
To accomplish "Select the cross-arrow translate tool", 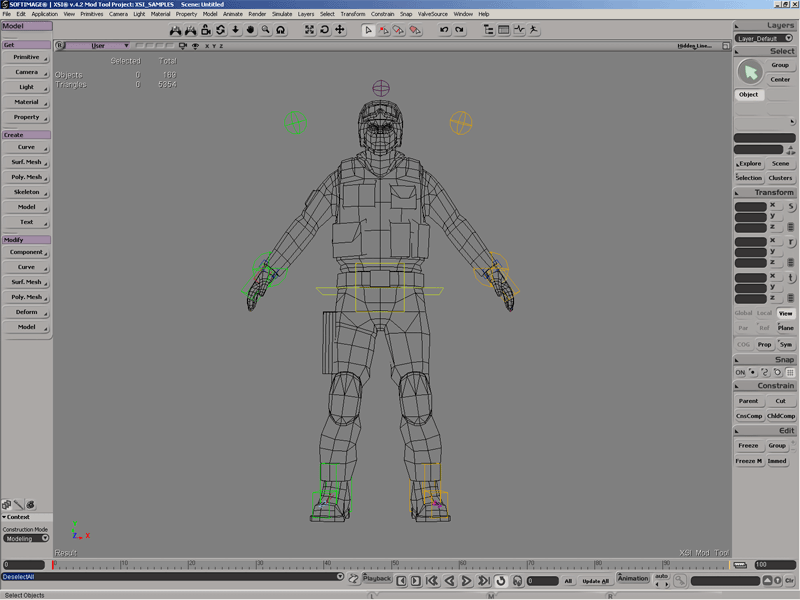I will 340,30.
